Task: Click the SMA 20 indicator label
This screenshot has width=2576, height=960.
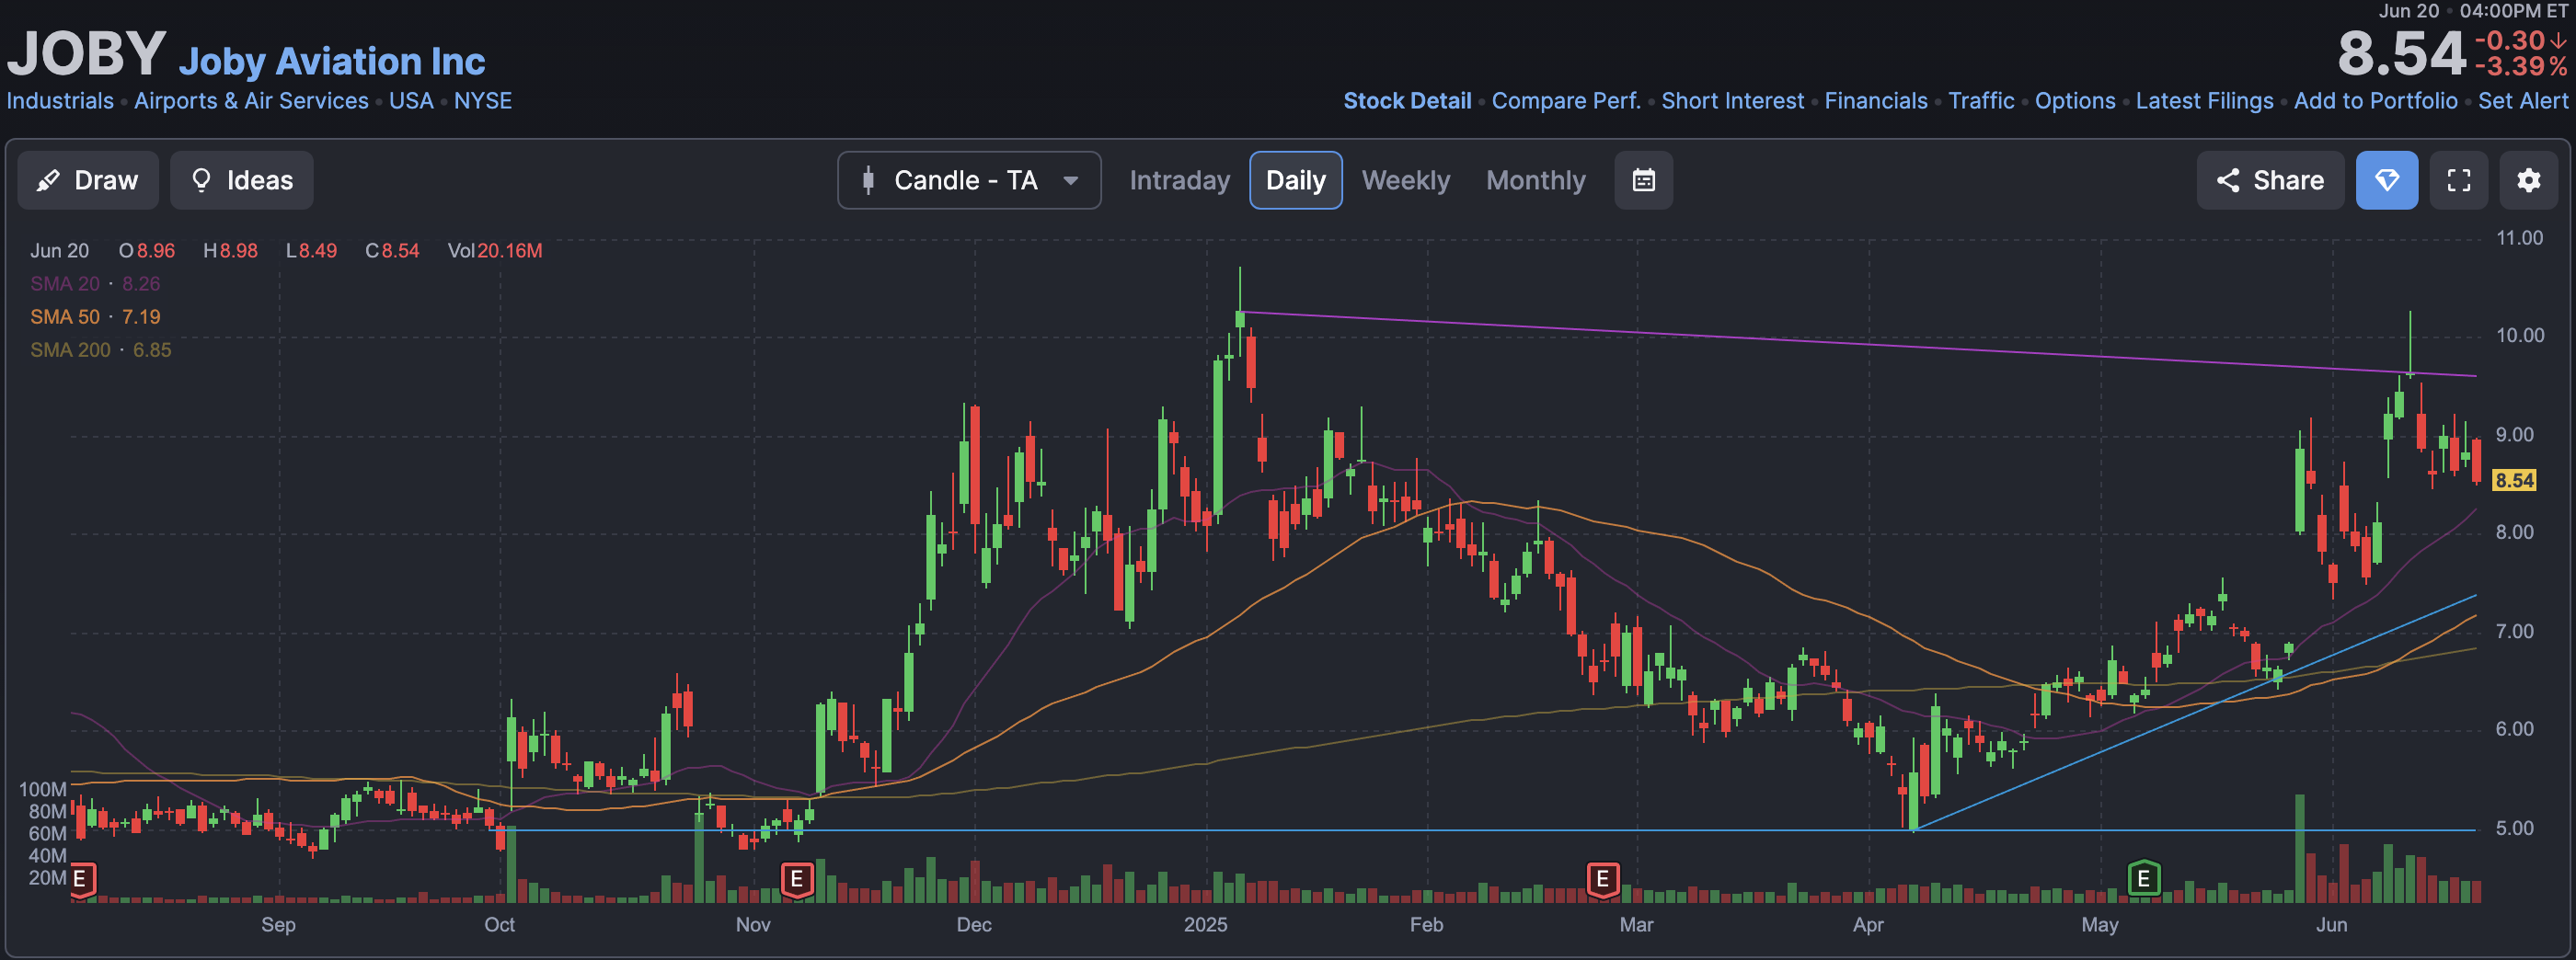Action: pos(65,284)
